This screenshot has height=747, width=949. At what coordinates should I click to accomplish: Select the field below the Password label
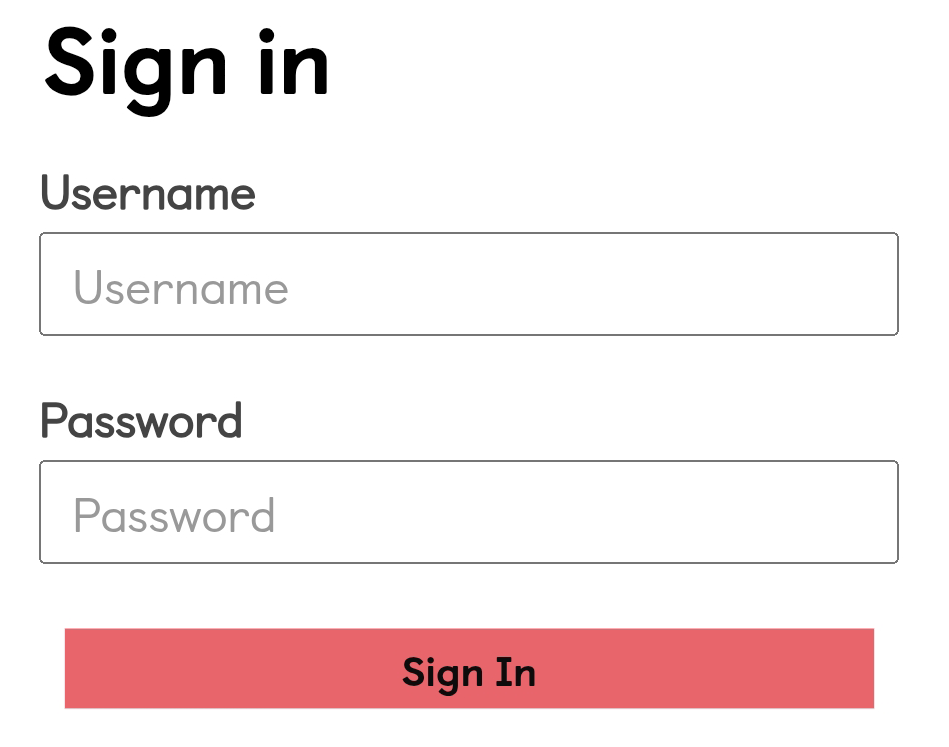click(468, 512)
